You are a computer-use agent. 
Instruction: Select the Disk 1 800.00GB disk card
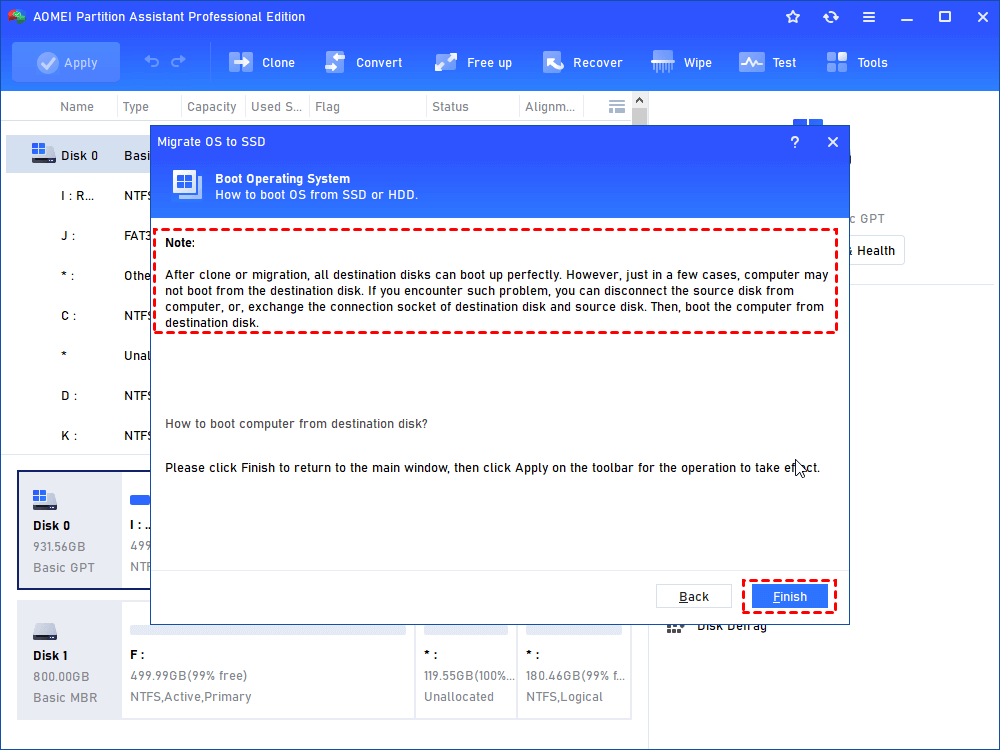tap(70, 661)
